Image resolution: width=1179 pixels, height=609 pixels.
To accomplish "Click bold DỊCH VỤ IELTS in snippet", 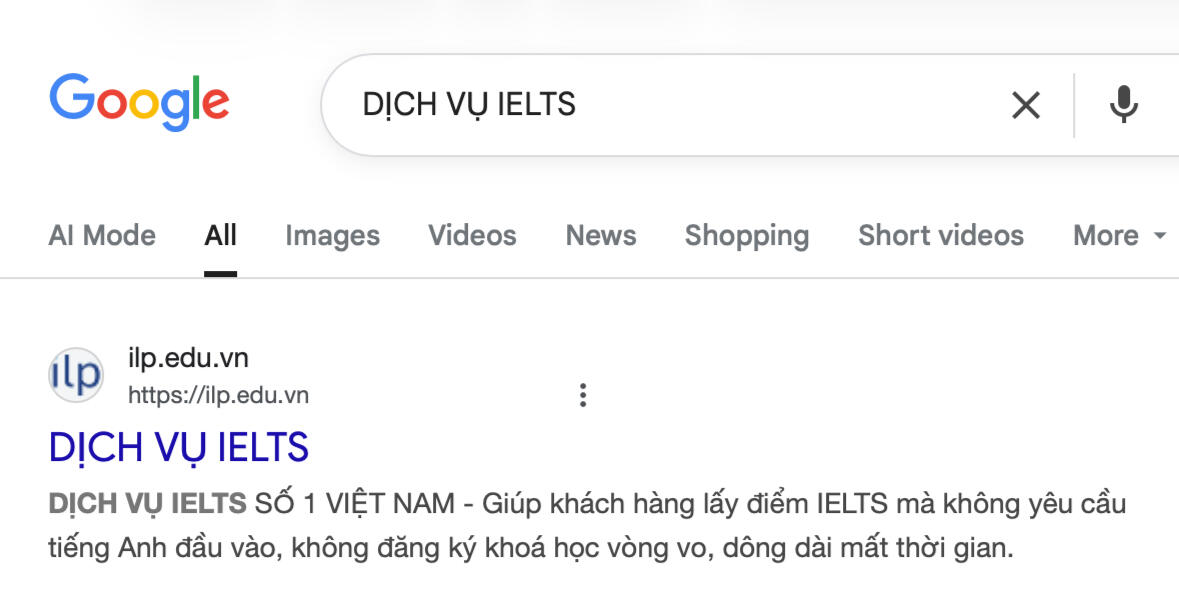I will click(x=147, y=504).
